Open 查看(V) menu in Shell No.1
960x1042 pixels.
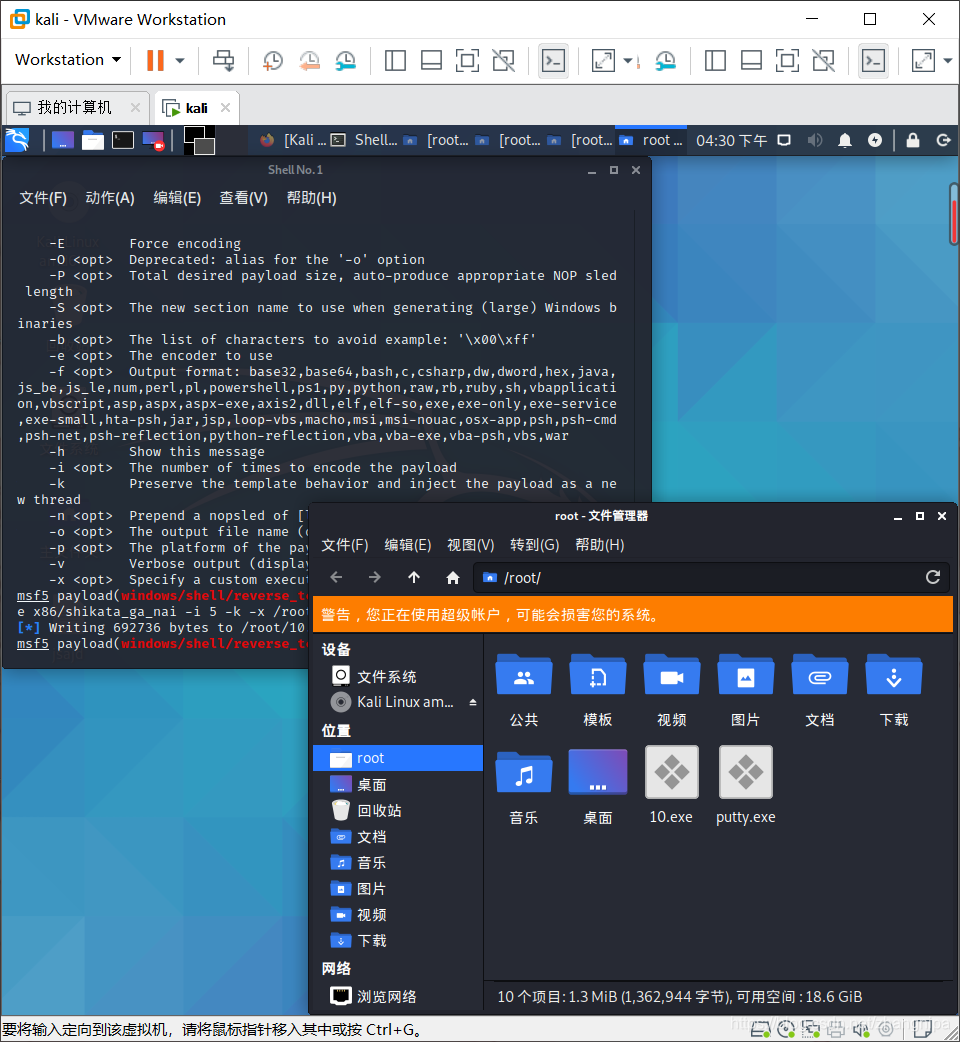pyautogui.click(x=243, y=198)
